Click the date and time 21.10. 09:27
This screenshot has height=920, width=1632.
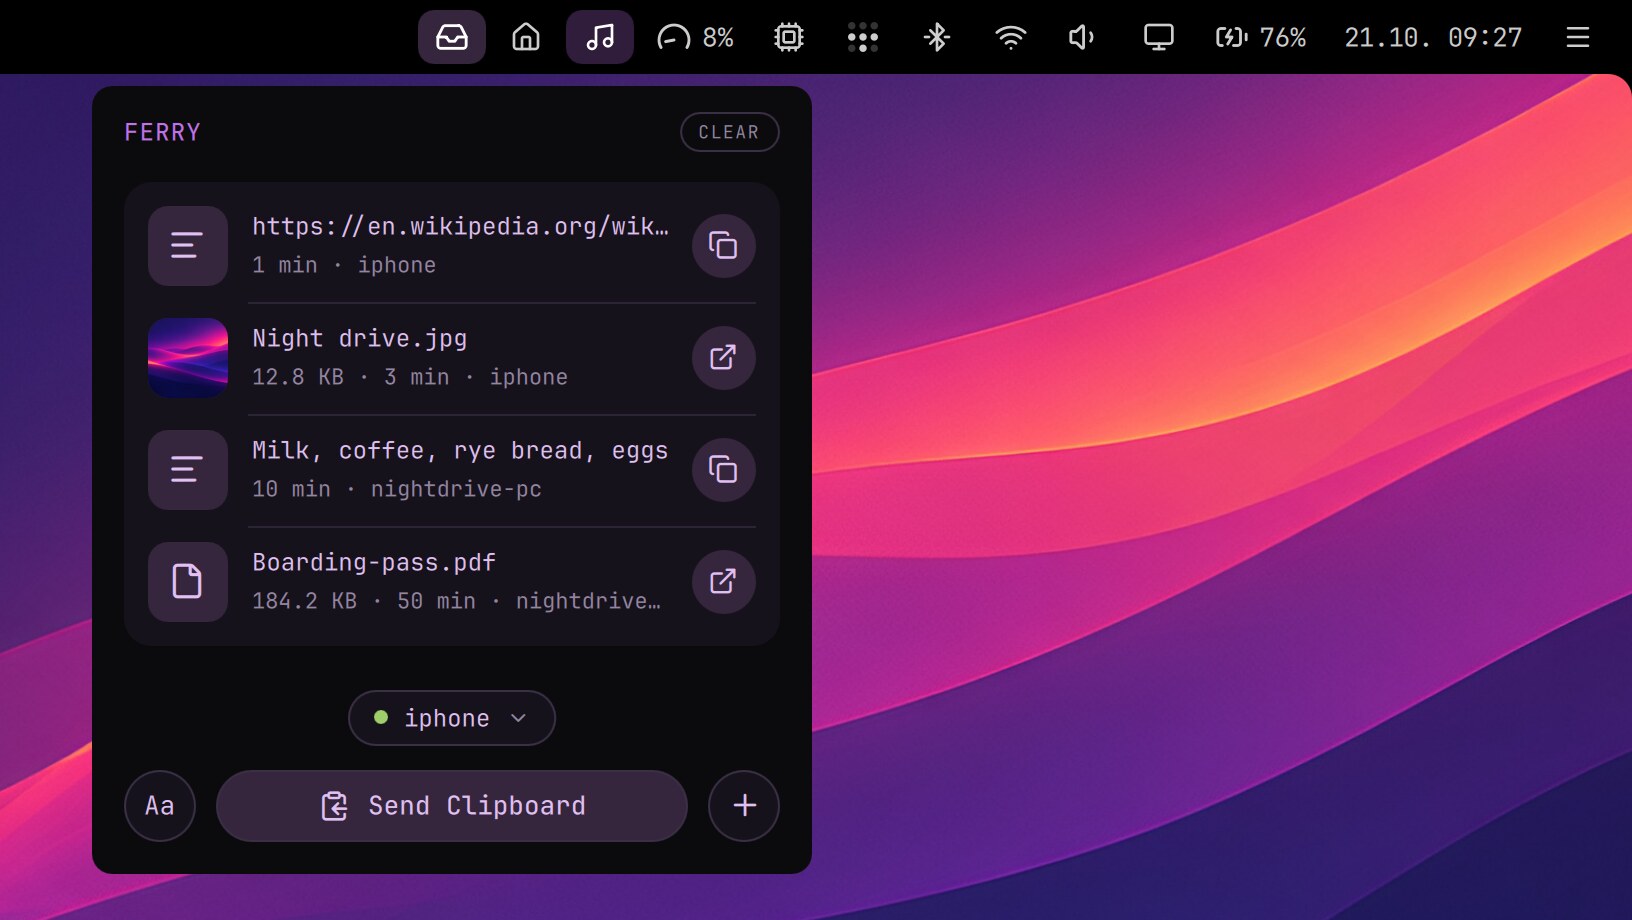[1433, 37]
